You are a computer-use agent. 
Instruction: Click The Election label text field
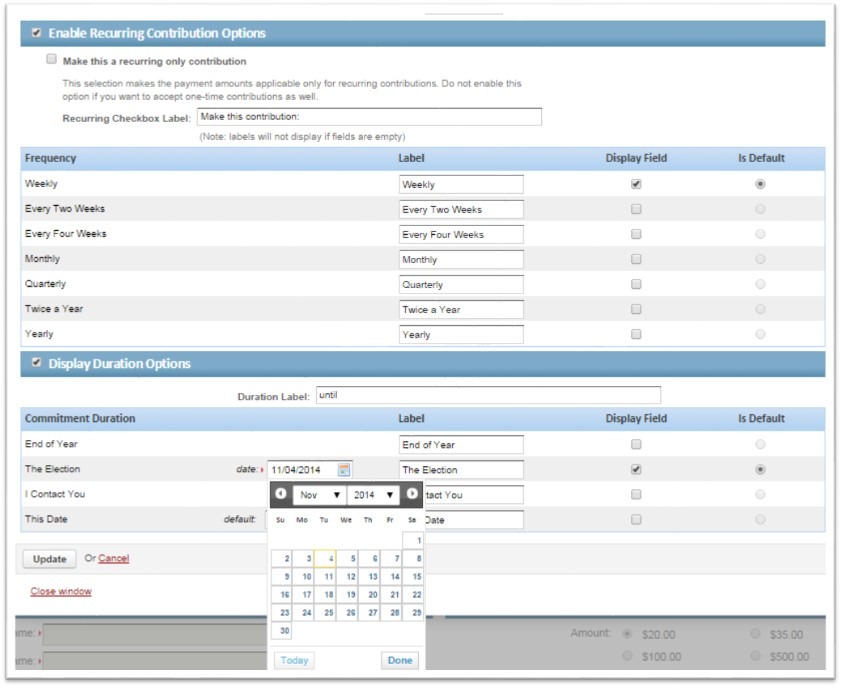coord(461,470)
